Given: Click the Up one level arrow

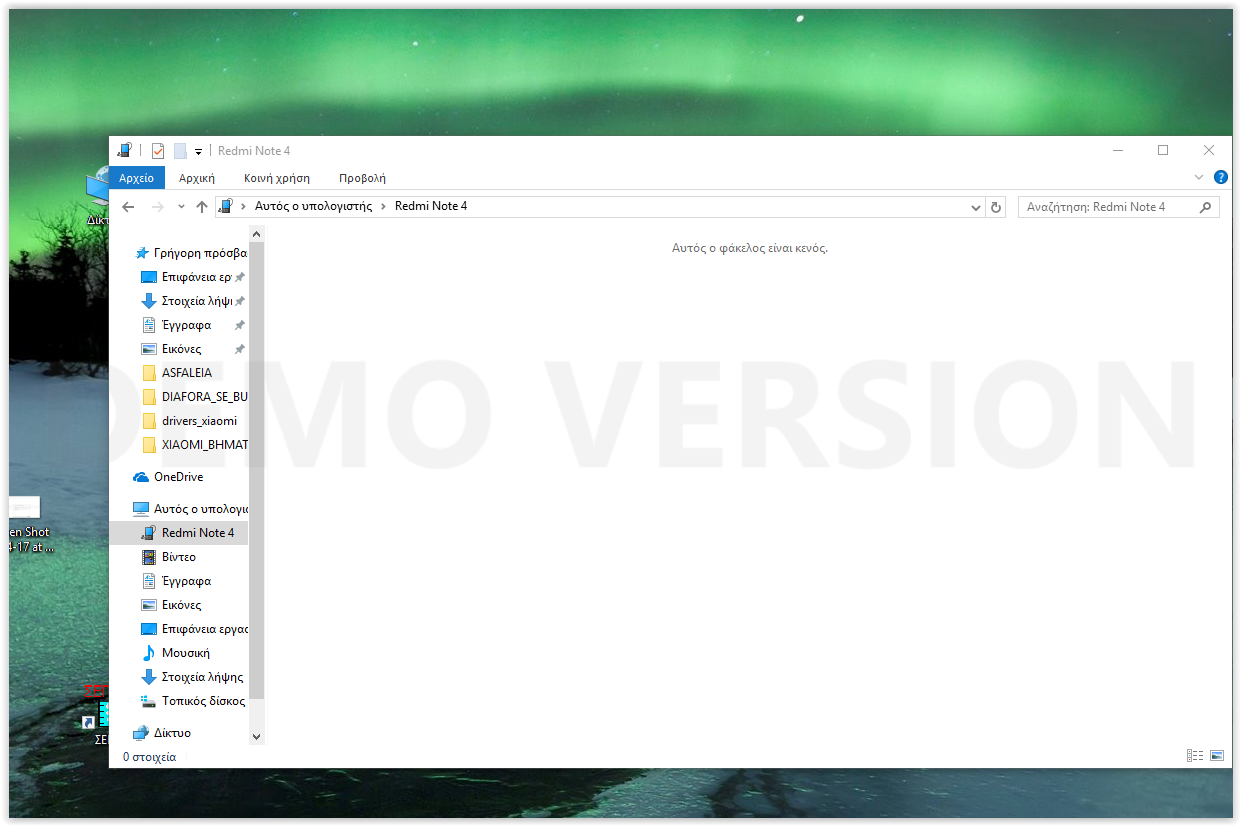Looking at the screenshot, I should (202, 207).
